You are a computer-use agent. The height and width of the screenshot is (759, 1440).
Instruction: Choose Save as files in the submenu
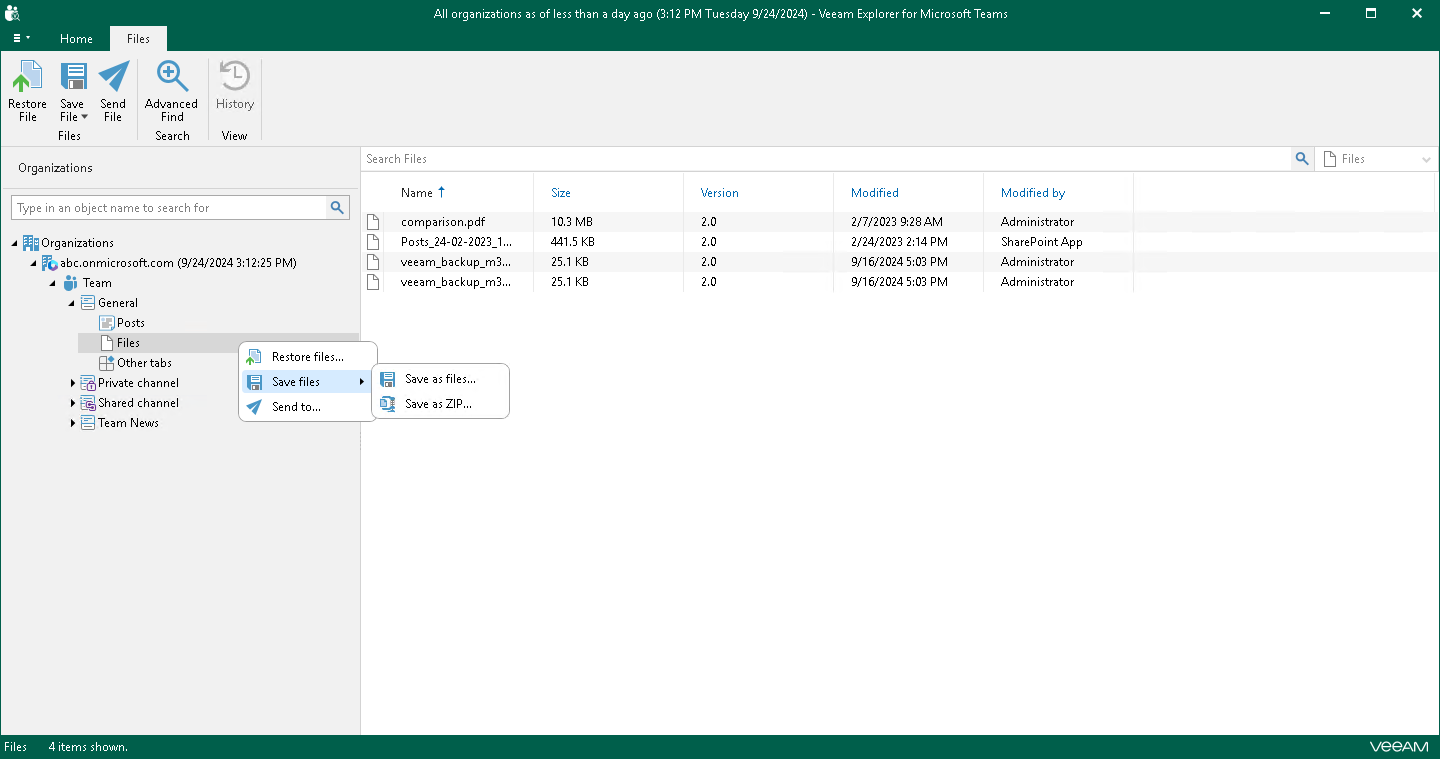click(x=440, y=378)
